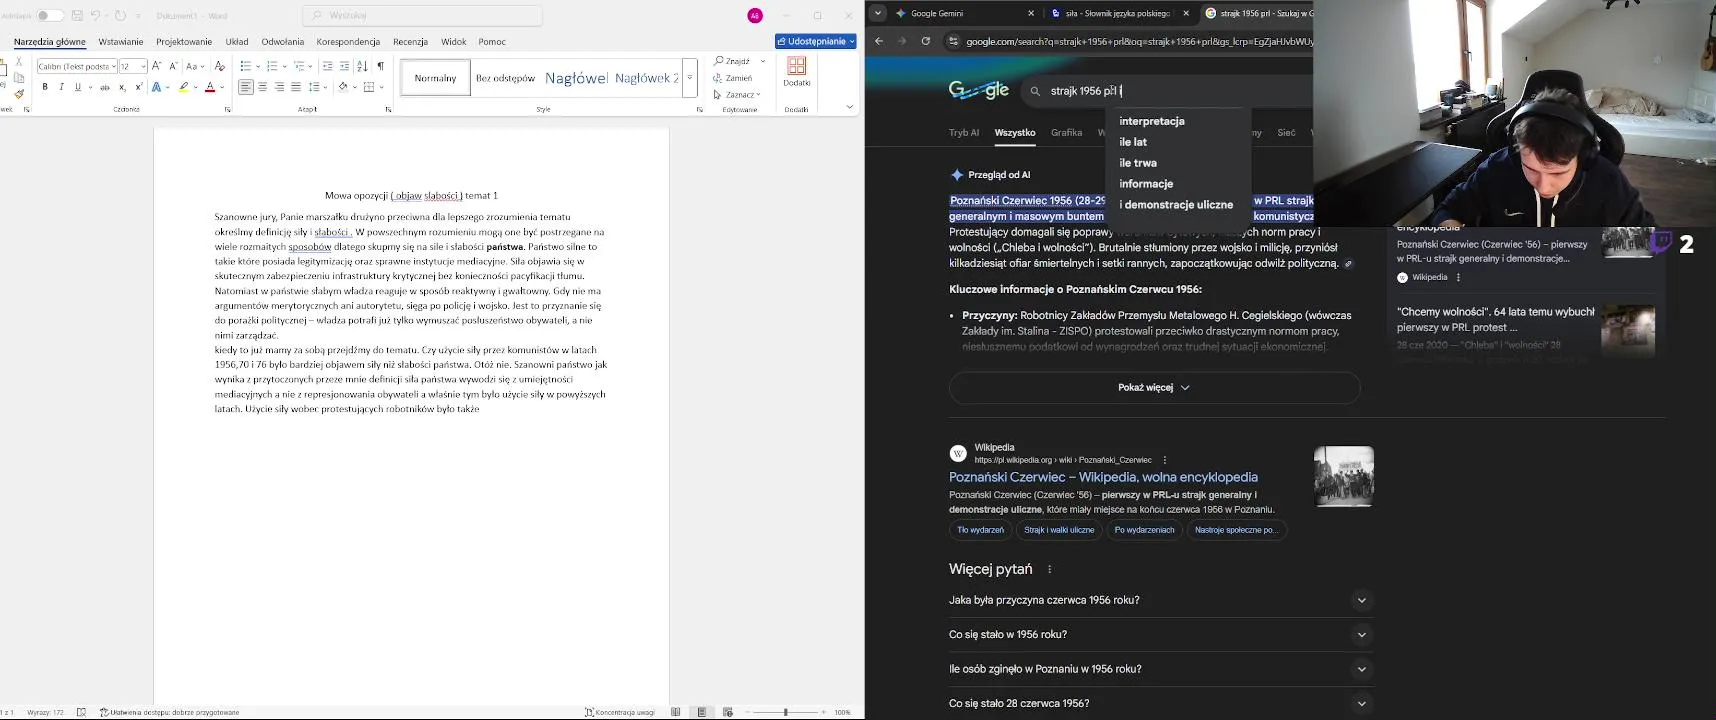Center the paragraph text

[262, 87]
